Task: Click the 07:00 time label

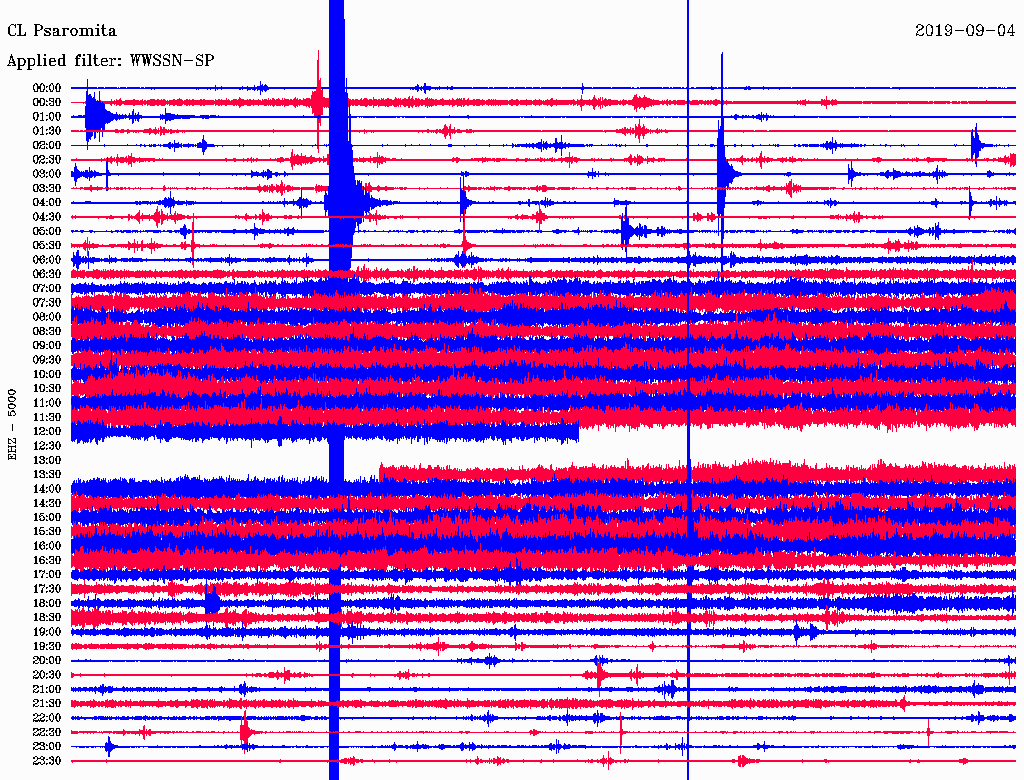Action: tap(47, 289)
